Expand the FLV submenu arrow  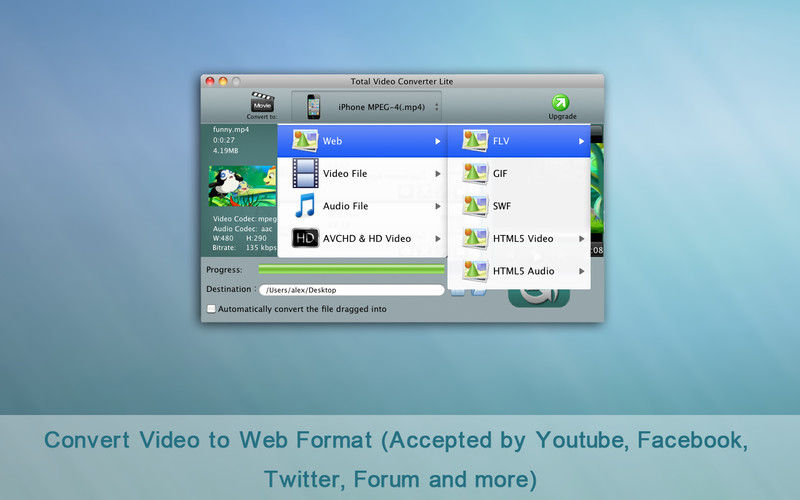click(x=582, y=141)
